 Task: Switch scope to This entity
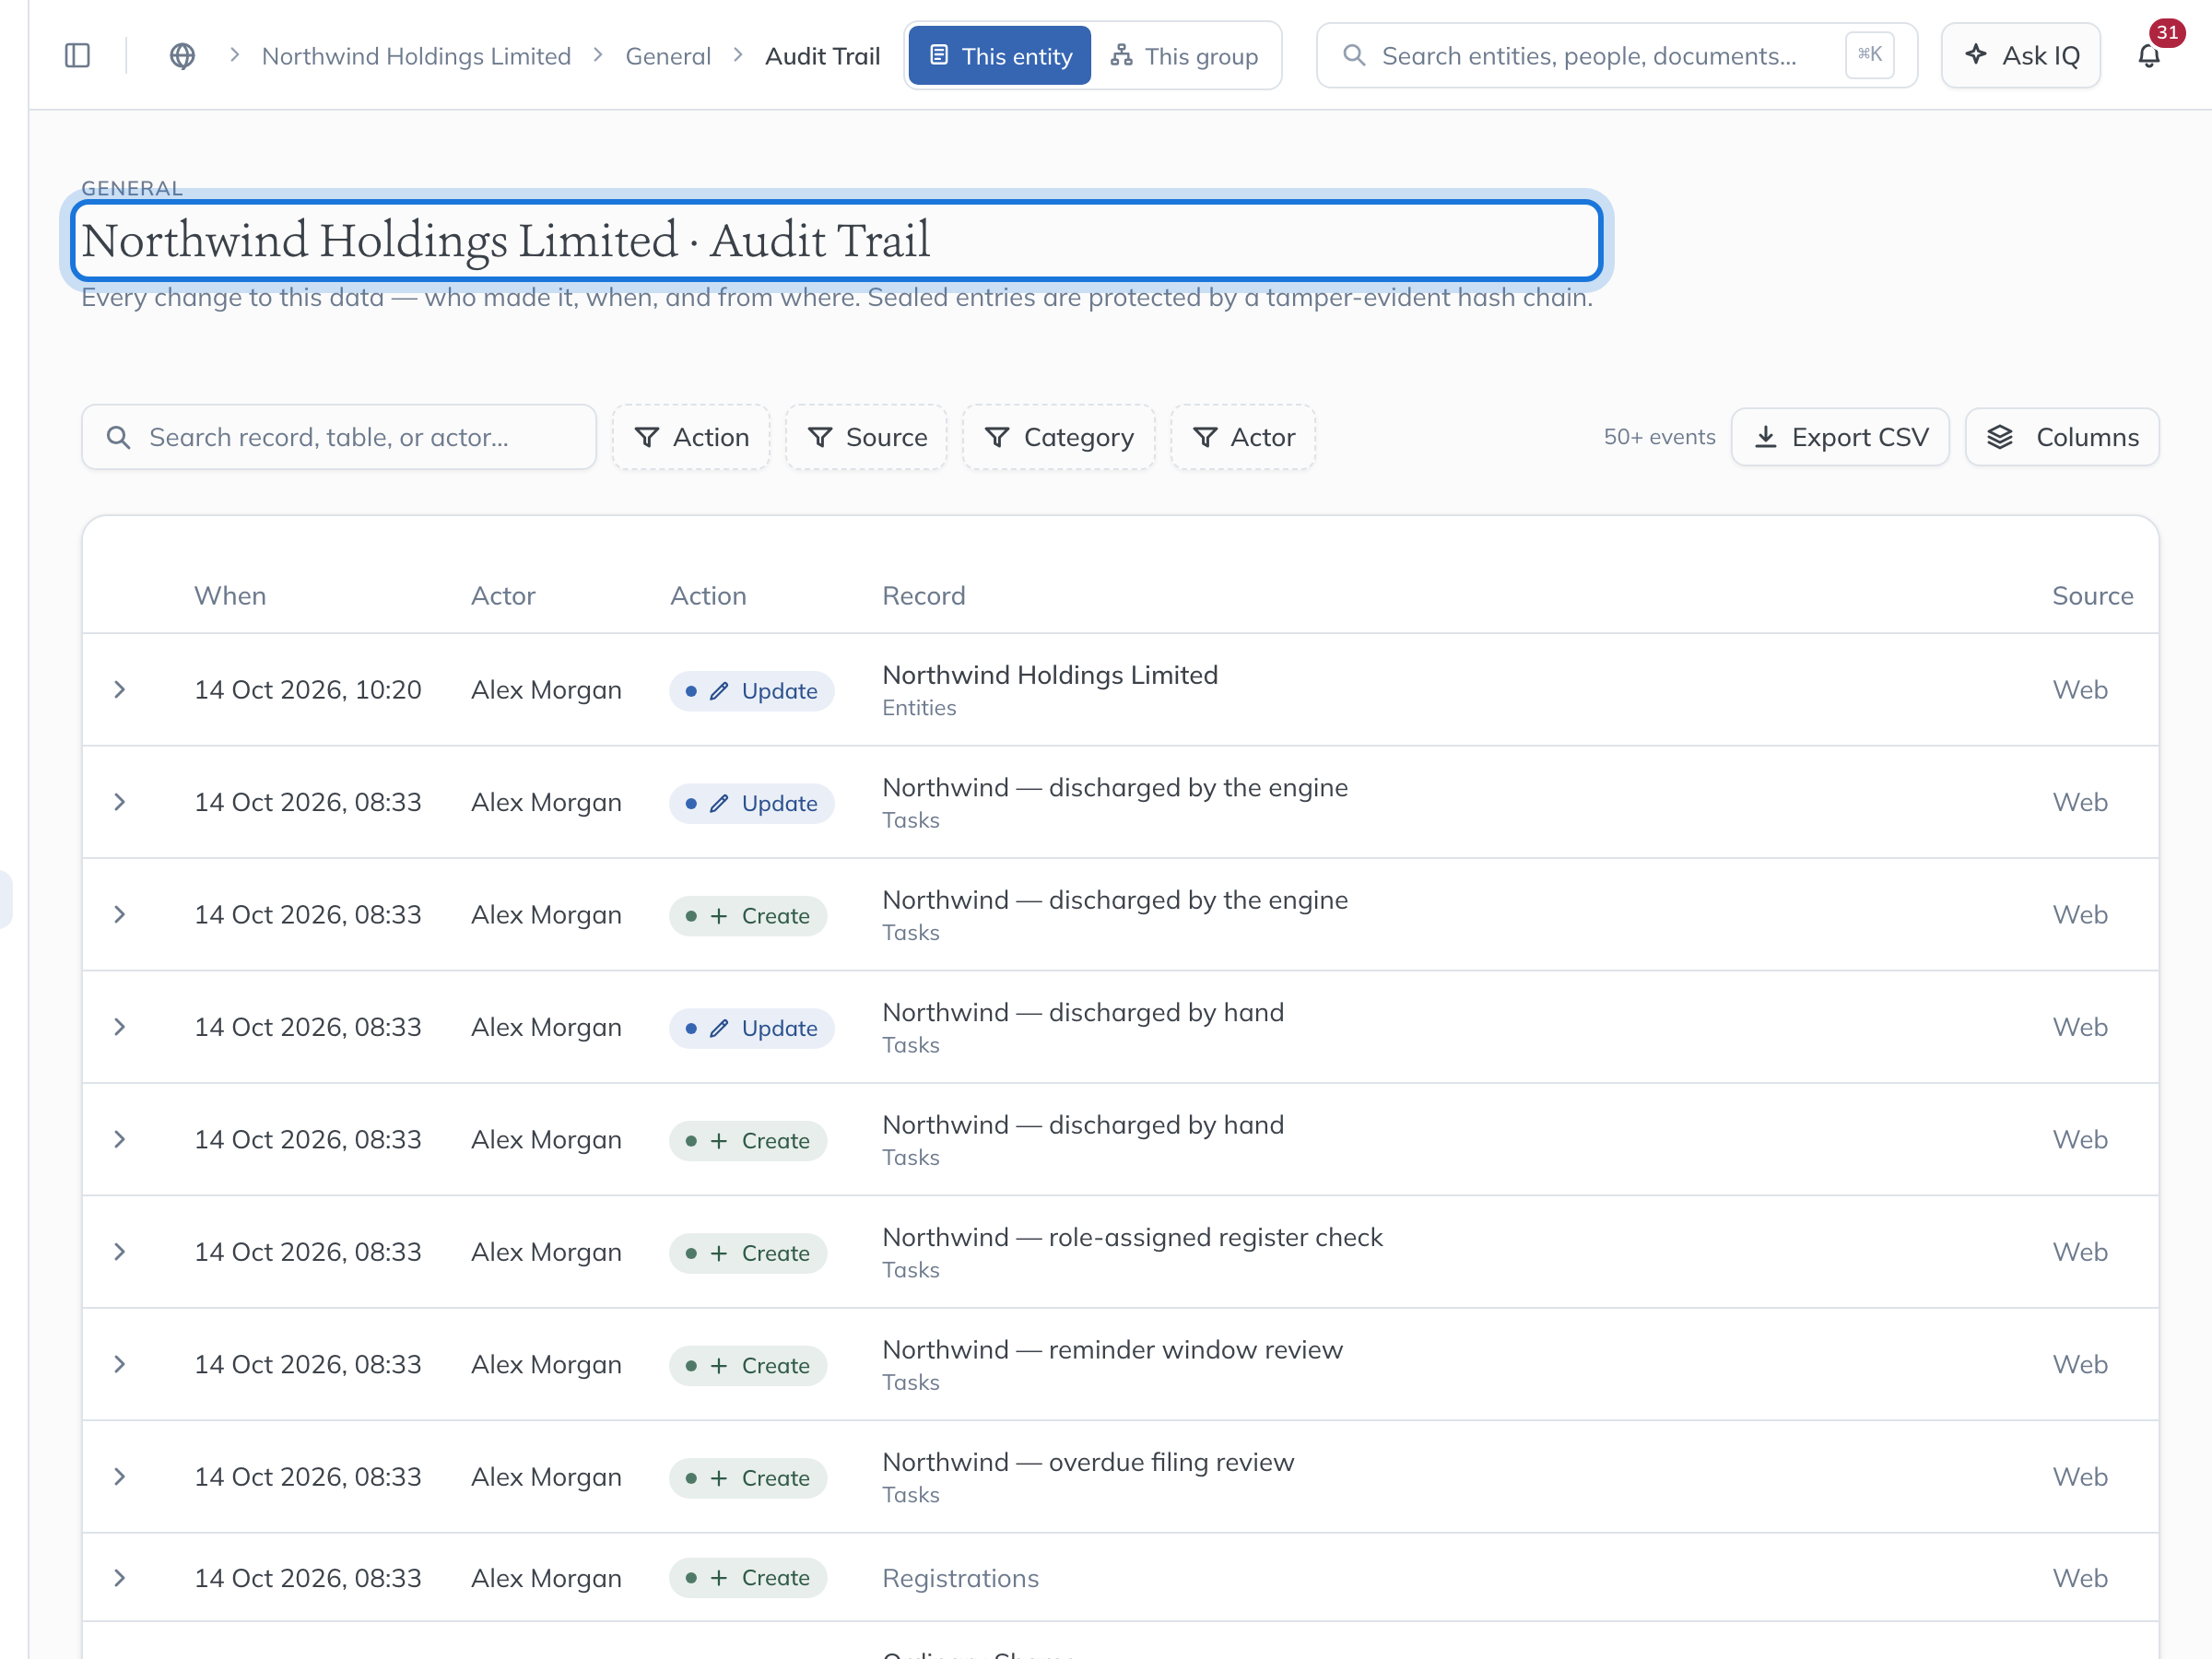[999, 56]
